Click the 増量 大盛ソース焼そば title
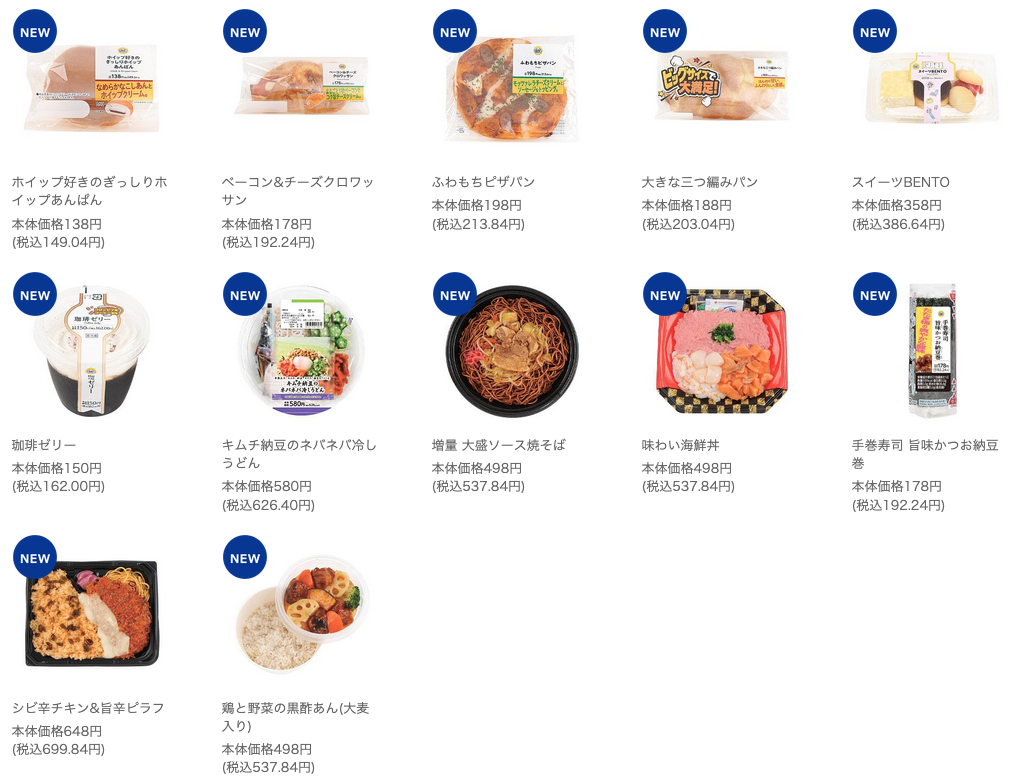The width and height of the screenshot is (1017, 782). (x=499, y=445)
